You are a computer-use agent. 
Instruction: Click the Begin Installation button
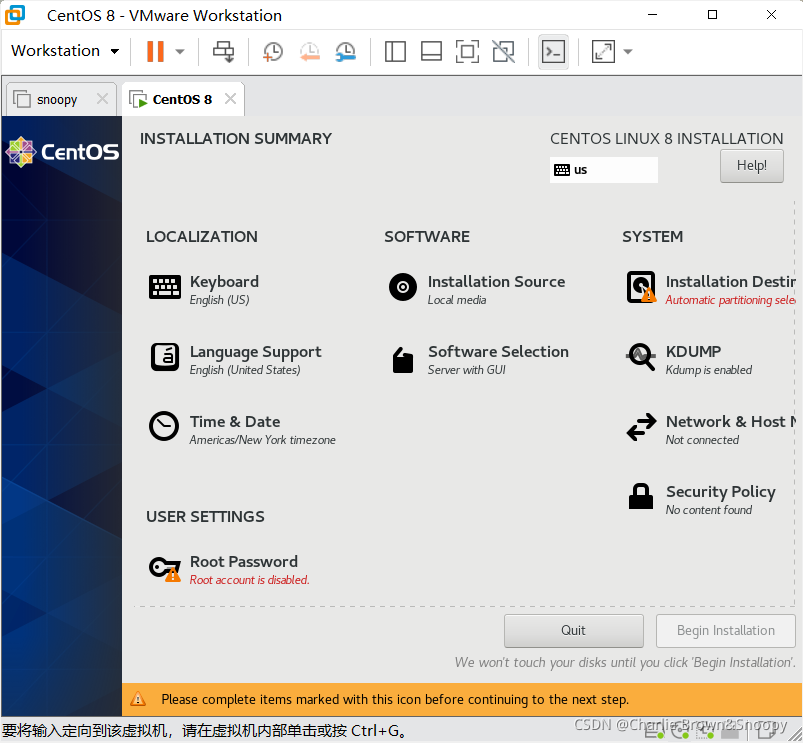coord(726,630)
